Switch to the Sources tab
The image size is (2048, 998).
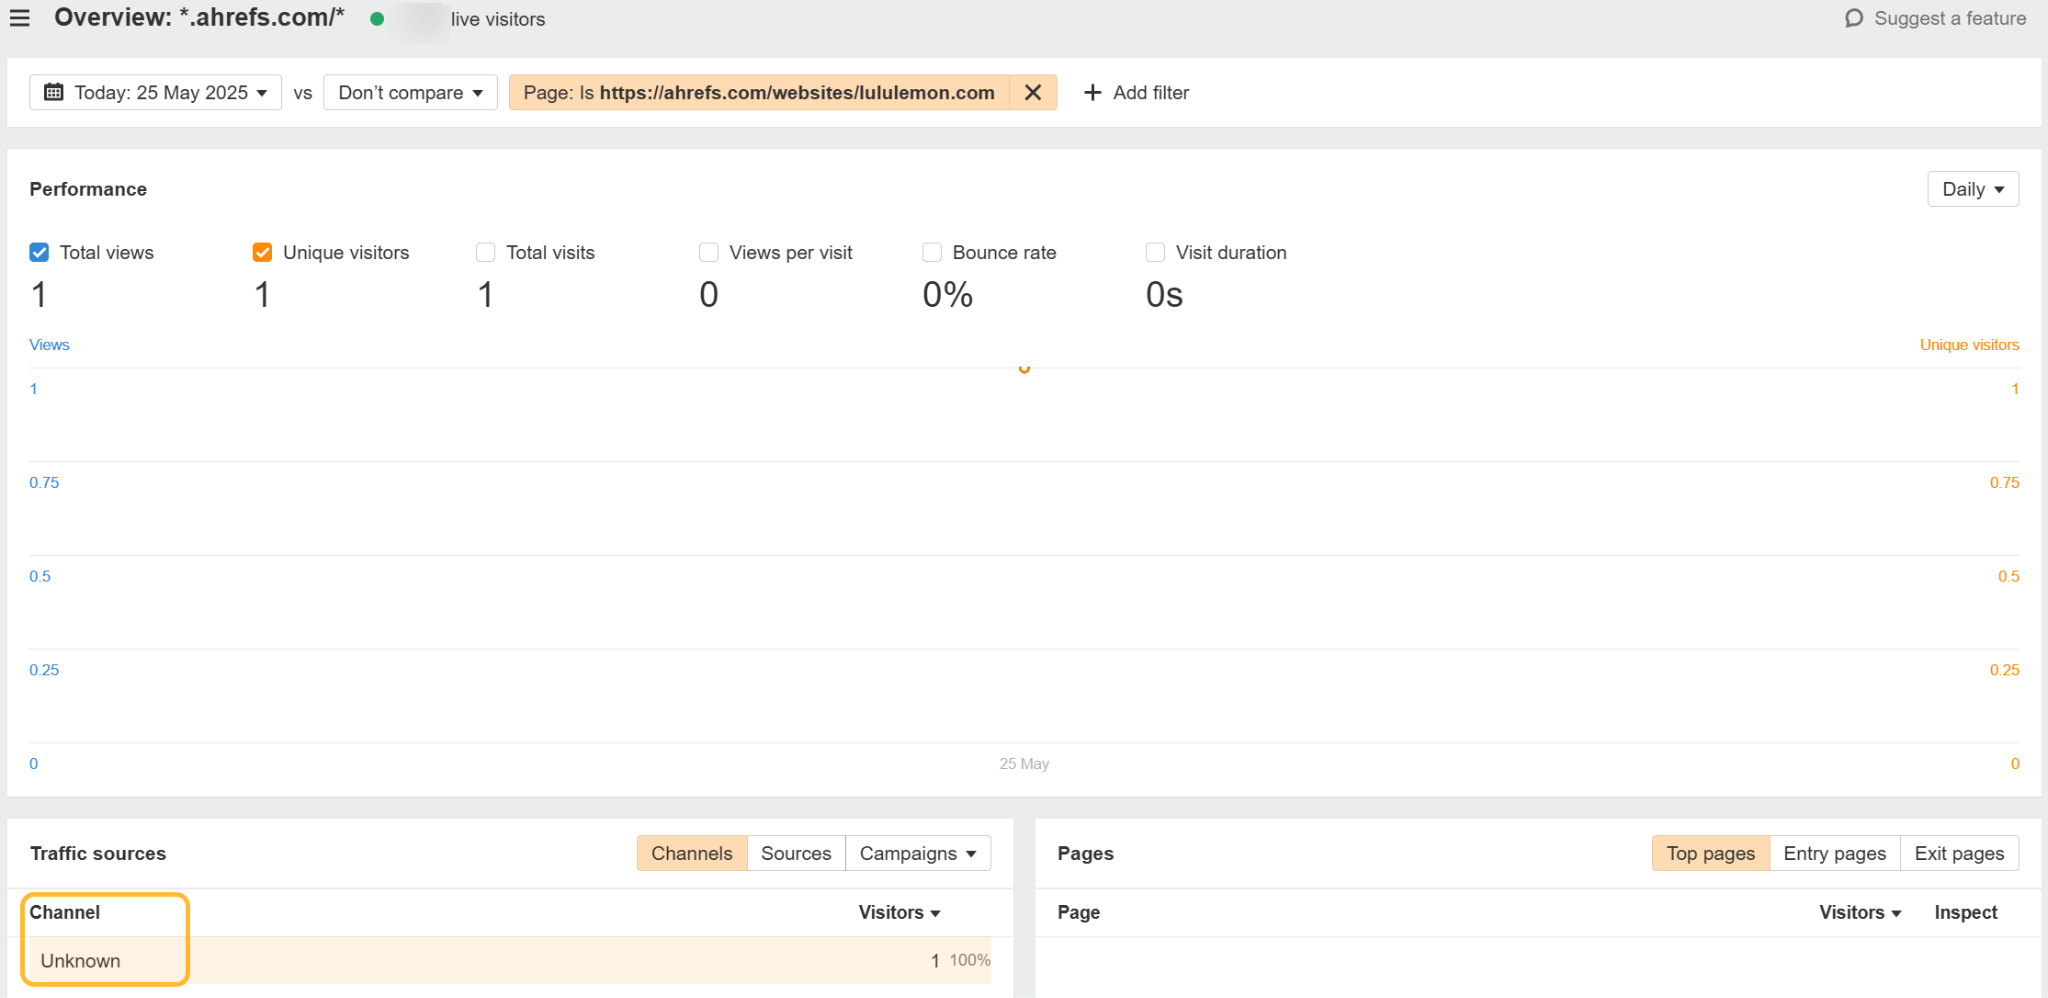click(796, 853)
